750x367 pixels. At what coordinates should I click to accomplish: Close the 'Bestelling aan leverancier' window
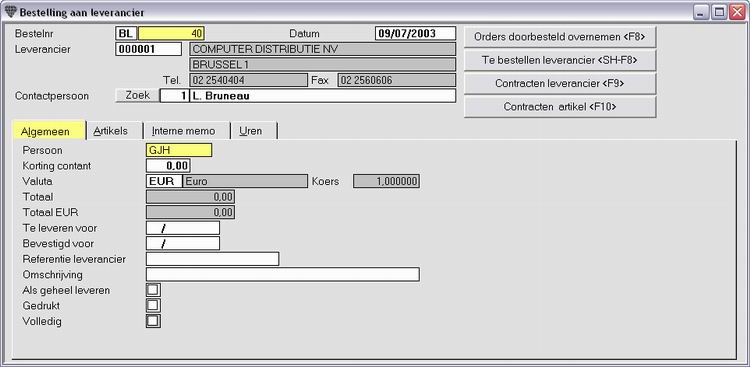(x=737, y=12)
